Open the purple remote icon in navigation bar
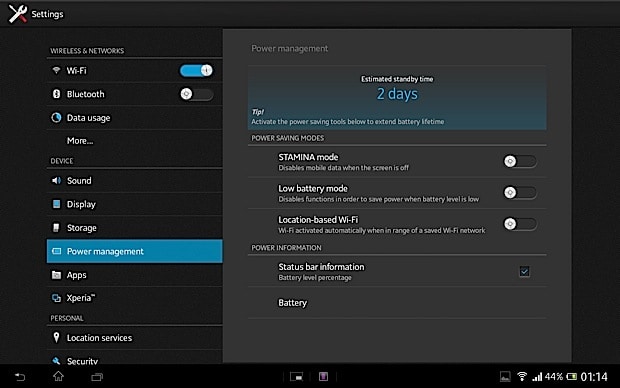 pyautogui.click(x=323, y=377)
